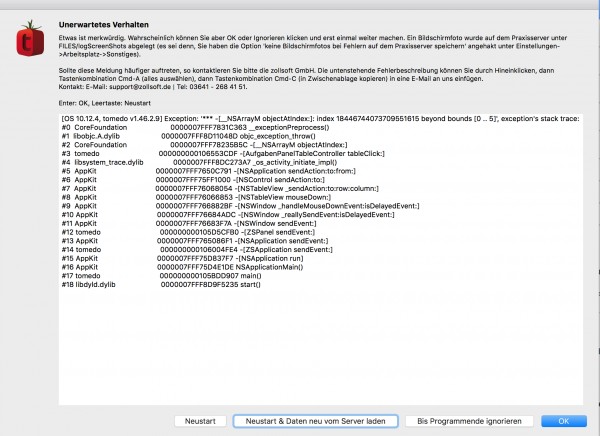
Task: Select stack line #1 libobjc.A.dylib objc_exception_throw
Action: click(188, 136)
